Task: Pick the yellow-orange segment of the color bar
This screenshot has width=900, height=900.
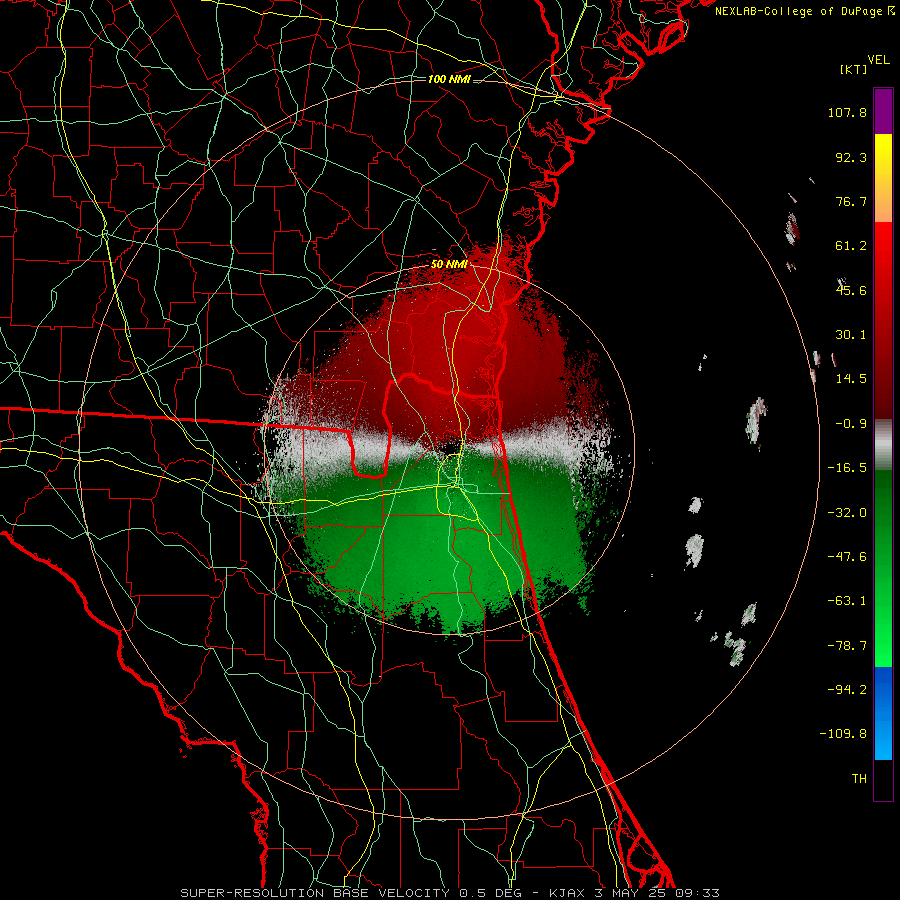Action: (883, 178)
